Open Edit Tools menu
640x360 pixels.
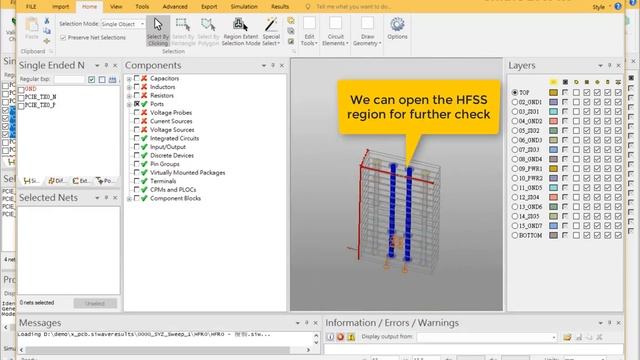309,31
